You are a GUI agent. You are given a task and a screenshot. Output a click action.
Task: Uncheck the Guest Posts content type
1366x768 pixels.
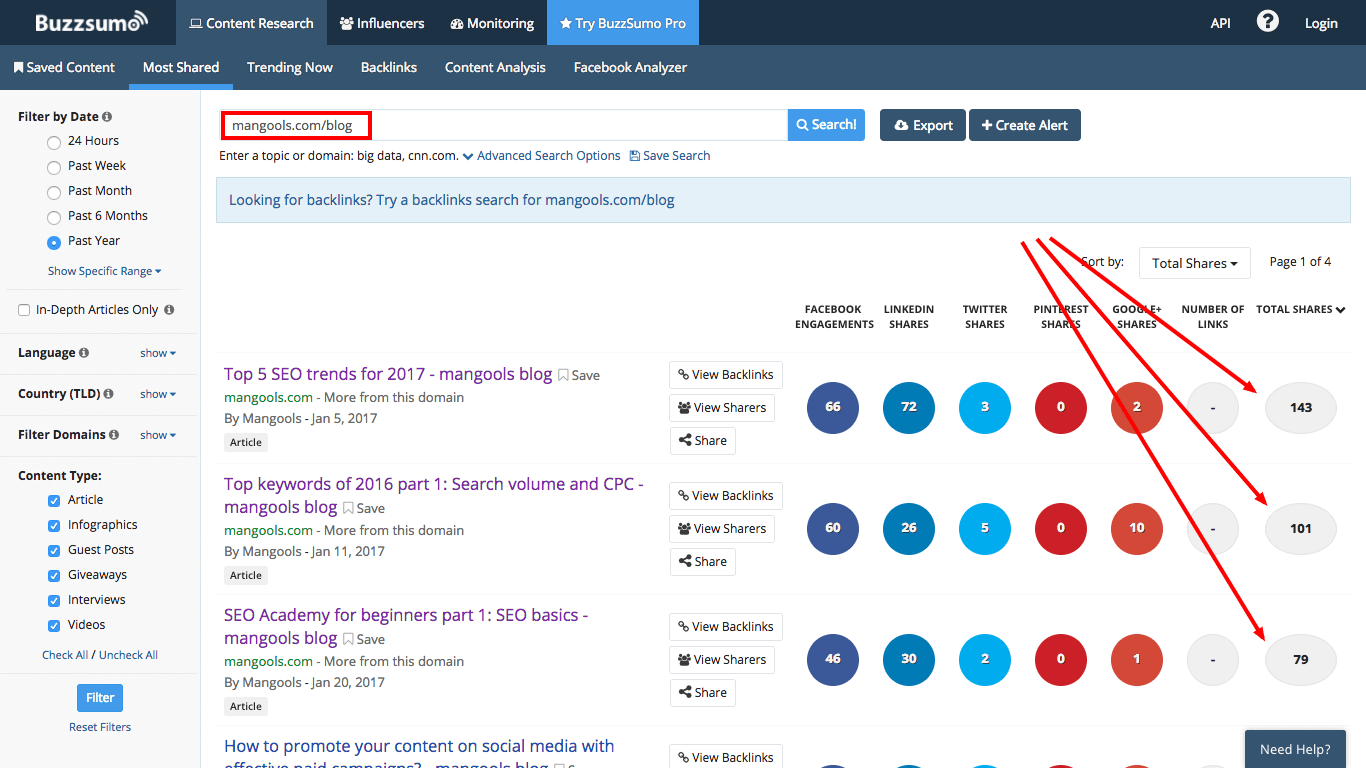pos(54,550)
